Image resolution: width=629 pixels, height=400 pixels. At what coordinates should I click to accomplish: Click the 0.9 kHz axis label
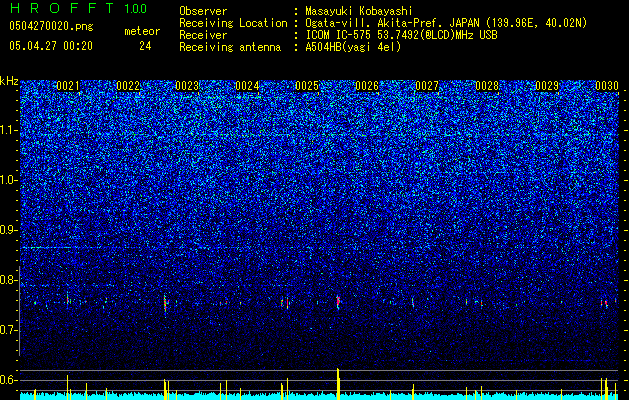9,230
